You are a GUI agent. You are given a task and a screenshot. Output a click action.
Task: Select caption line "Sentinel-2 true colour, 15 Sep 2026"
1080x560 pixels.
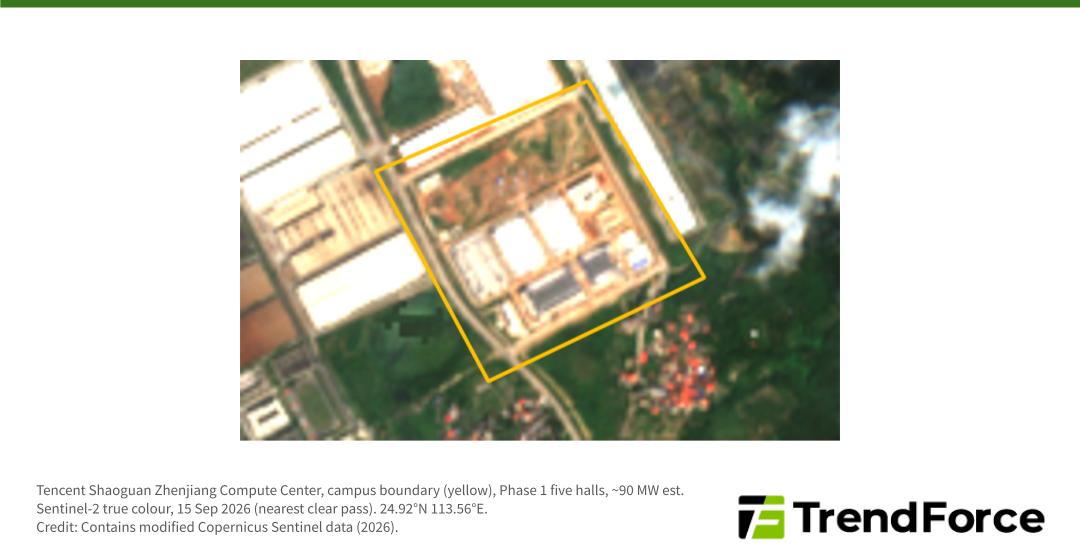[x=262, y=509]
